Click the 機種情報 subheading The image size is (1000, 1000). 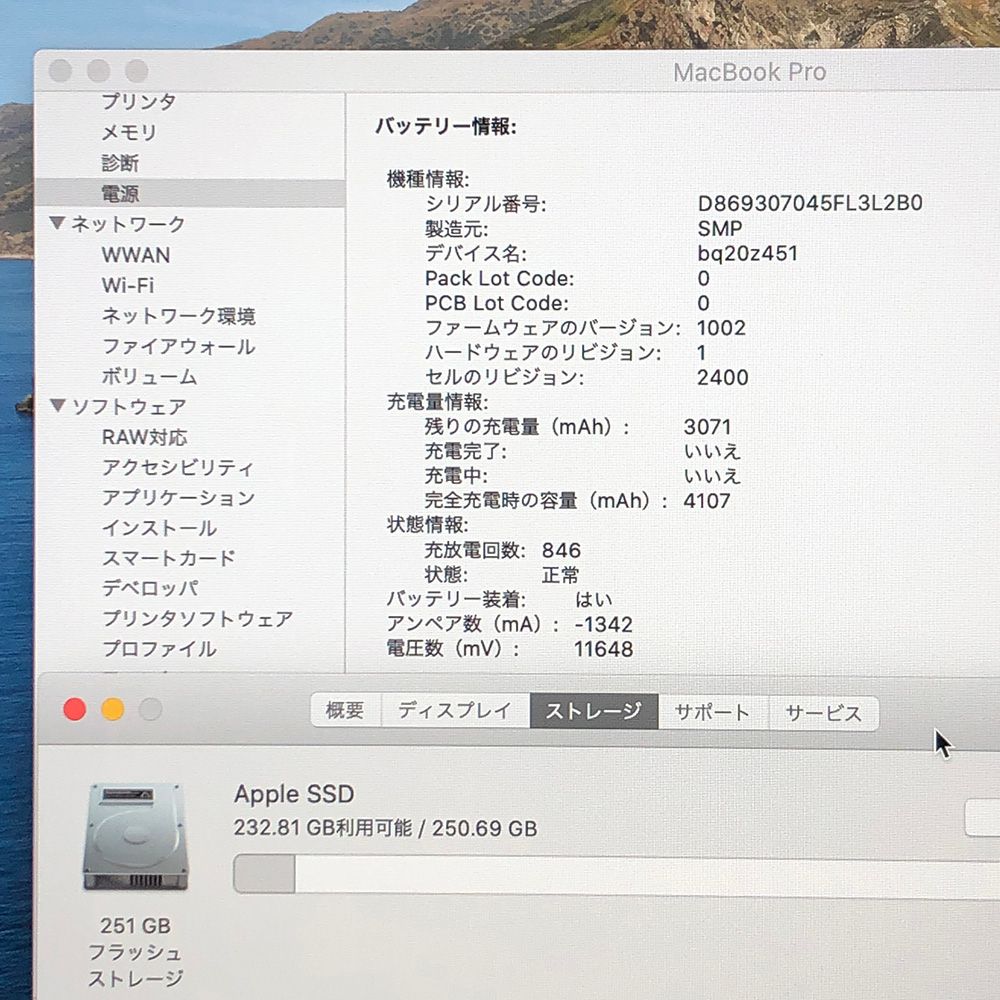tap(428, 179)
